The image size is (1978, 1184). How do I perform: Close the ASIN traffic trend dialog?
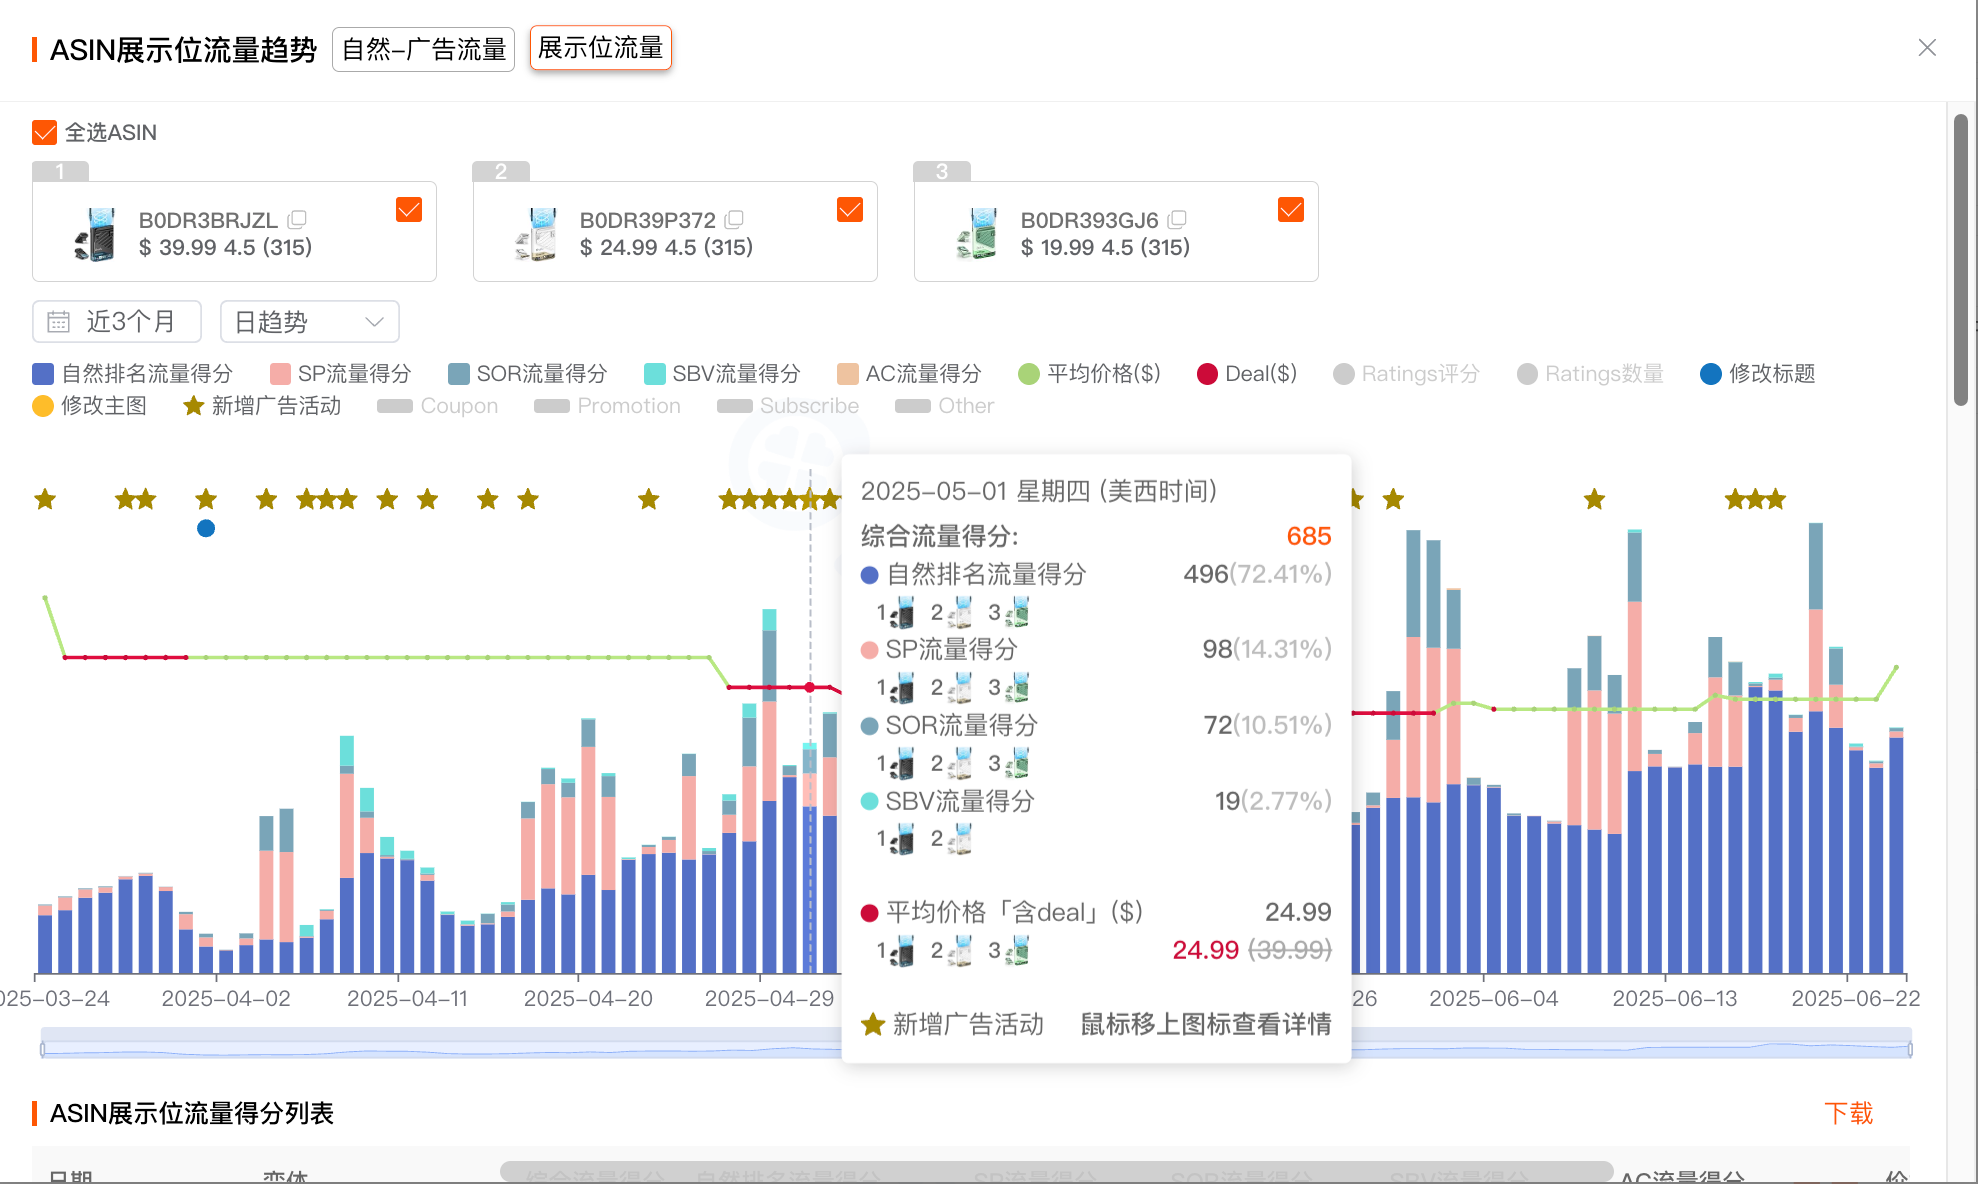click(1927, 48)
